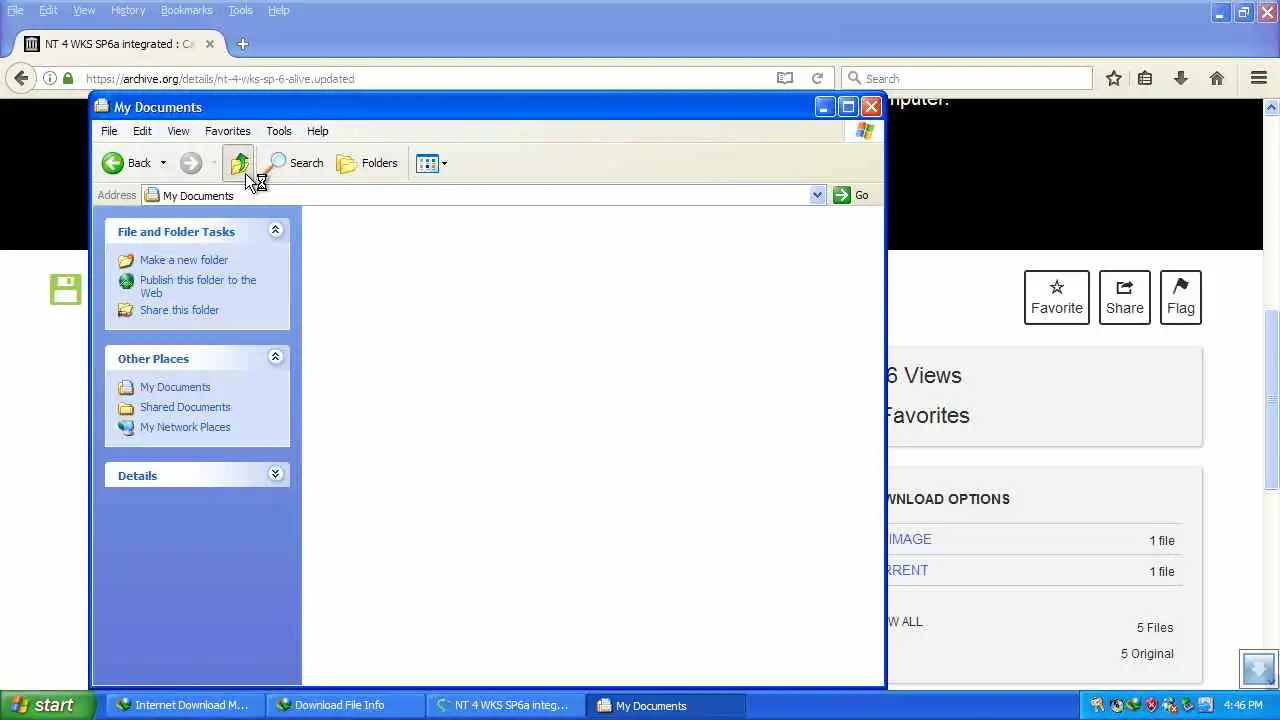Open the Firefox History menu
This screenshot has height=720, width=1280.
tap(128, 10)
